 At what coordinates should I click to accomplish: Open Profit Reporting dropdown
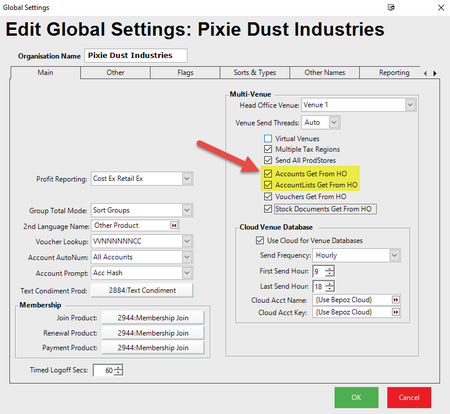coord(187,179)
